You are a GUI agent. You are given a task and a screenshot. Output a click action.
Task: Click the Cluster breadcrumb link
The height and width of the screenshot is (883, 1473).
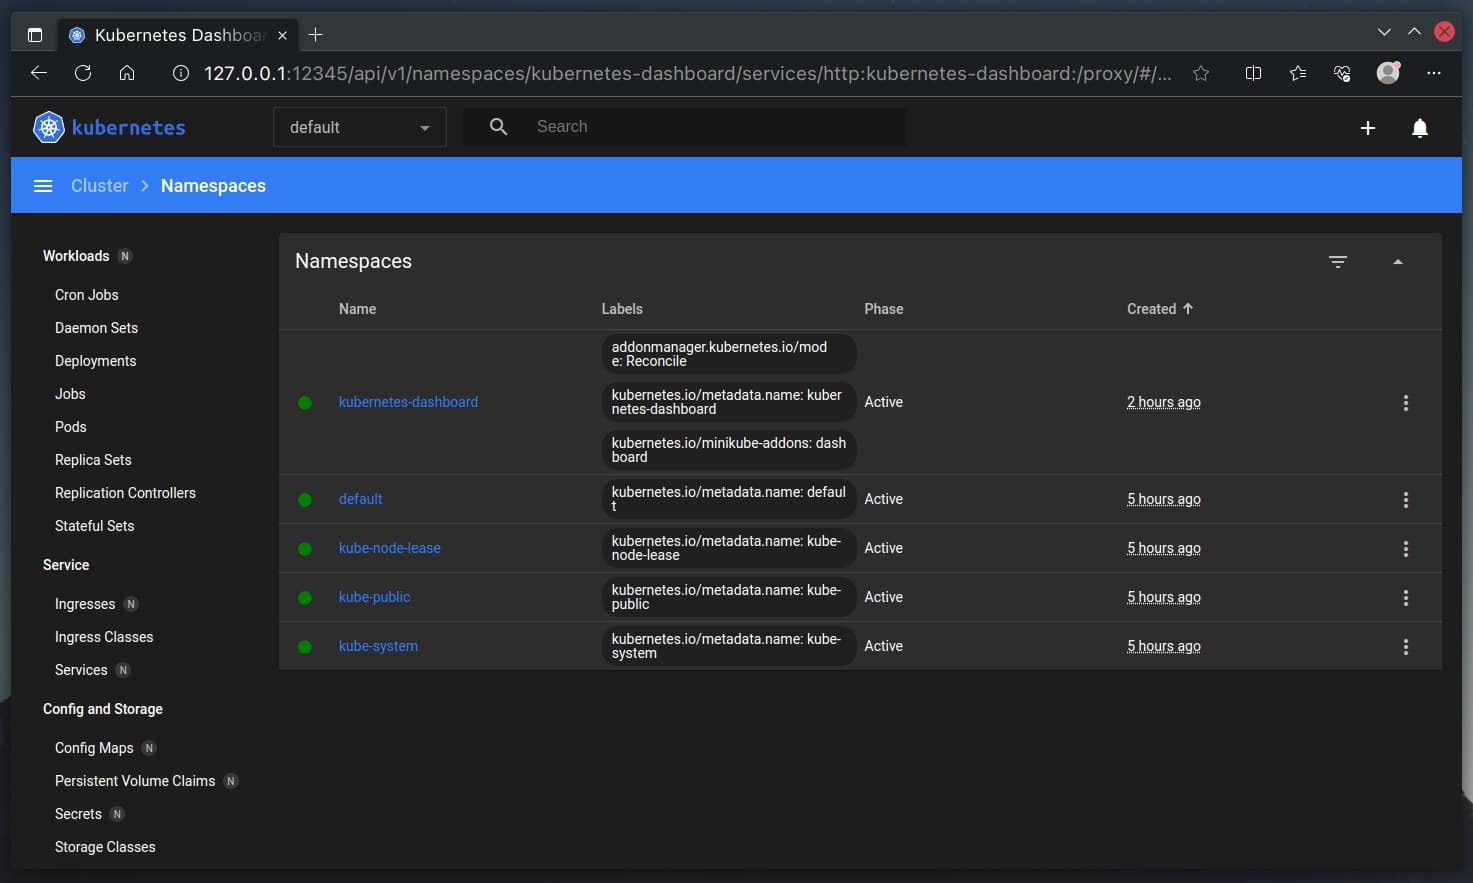(x=99, y=186)
